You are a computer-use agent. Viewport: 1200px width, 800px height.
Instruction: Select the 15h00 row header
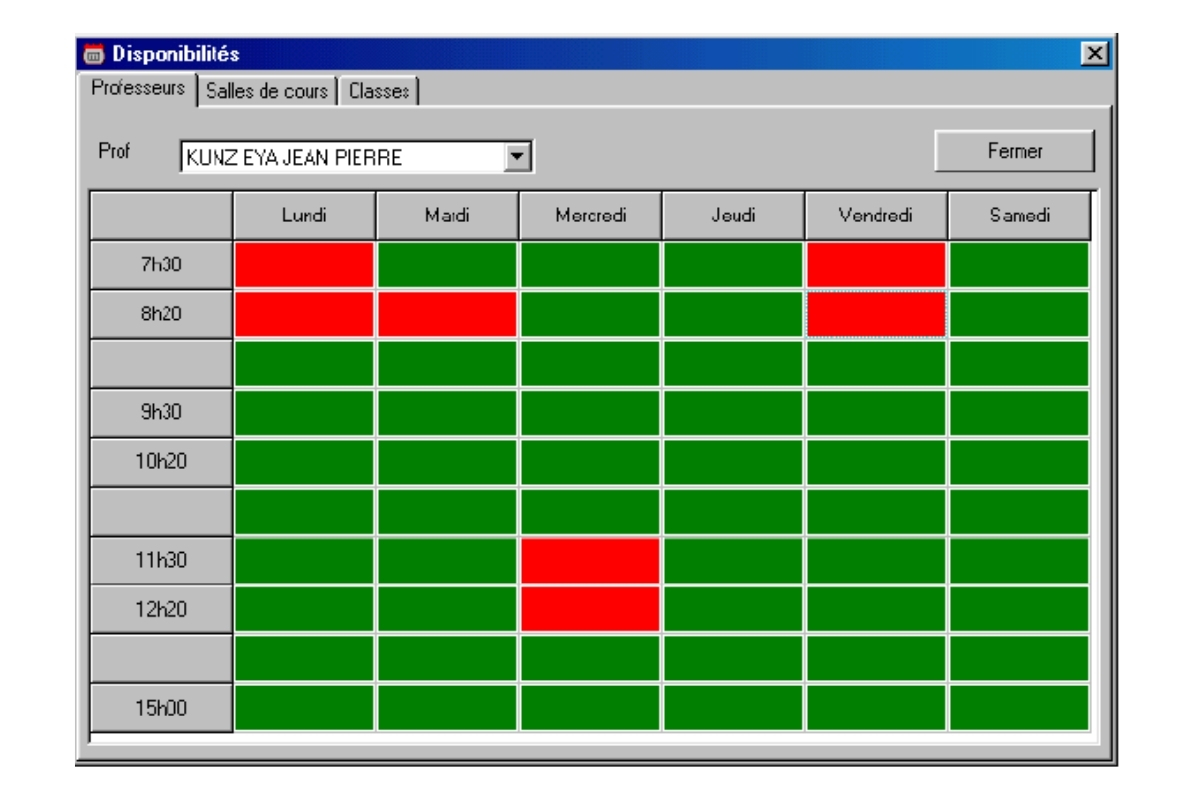[161, 706]
